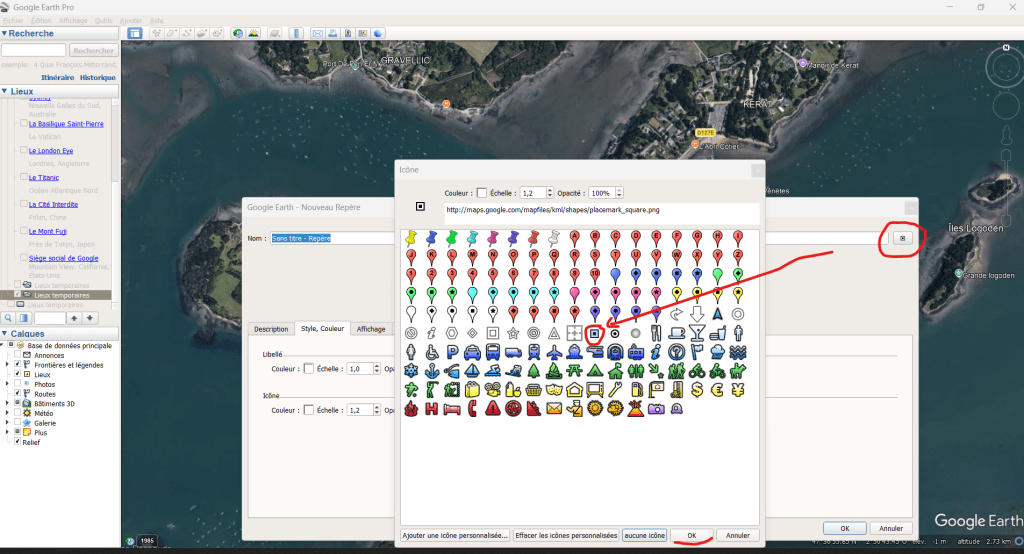Pick the picnic table icon
The height and width of the screenshot is (554, 1024).
click(x=575, y=372)
